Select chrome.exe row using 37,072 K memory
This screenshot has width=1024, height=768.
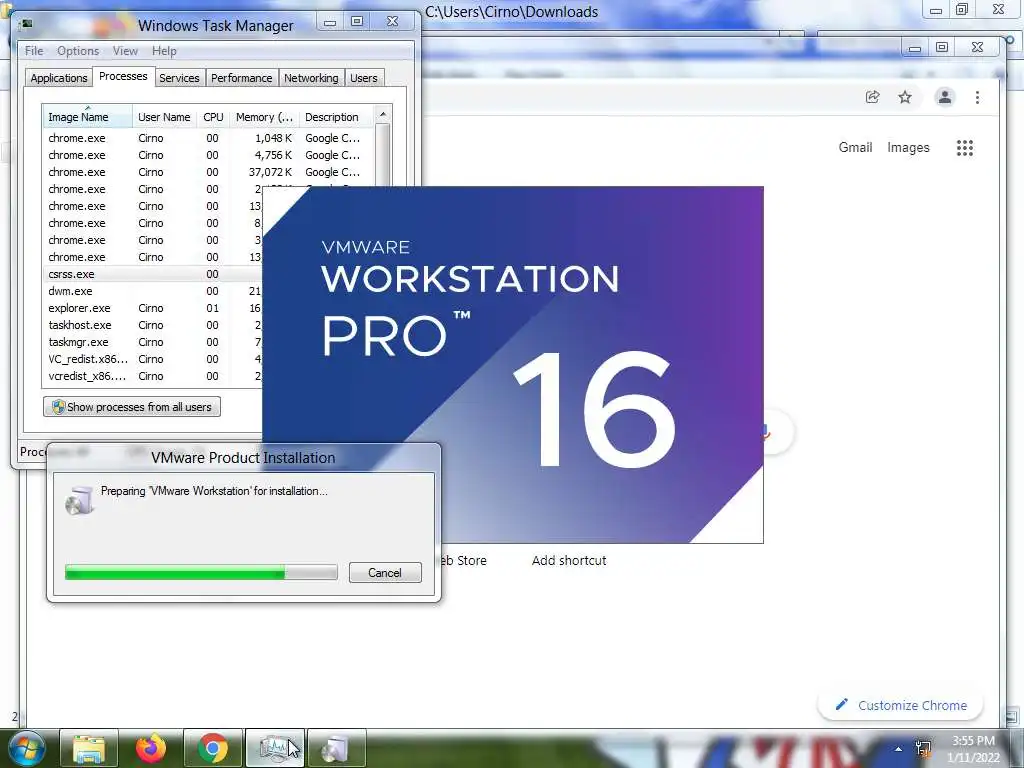(209, 172)
